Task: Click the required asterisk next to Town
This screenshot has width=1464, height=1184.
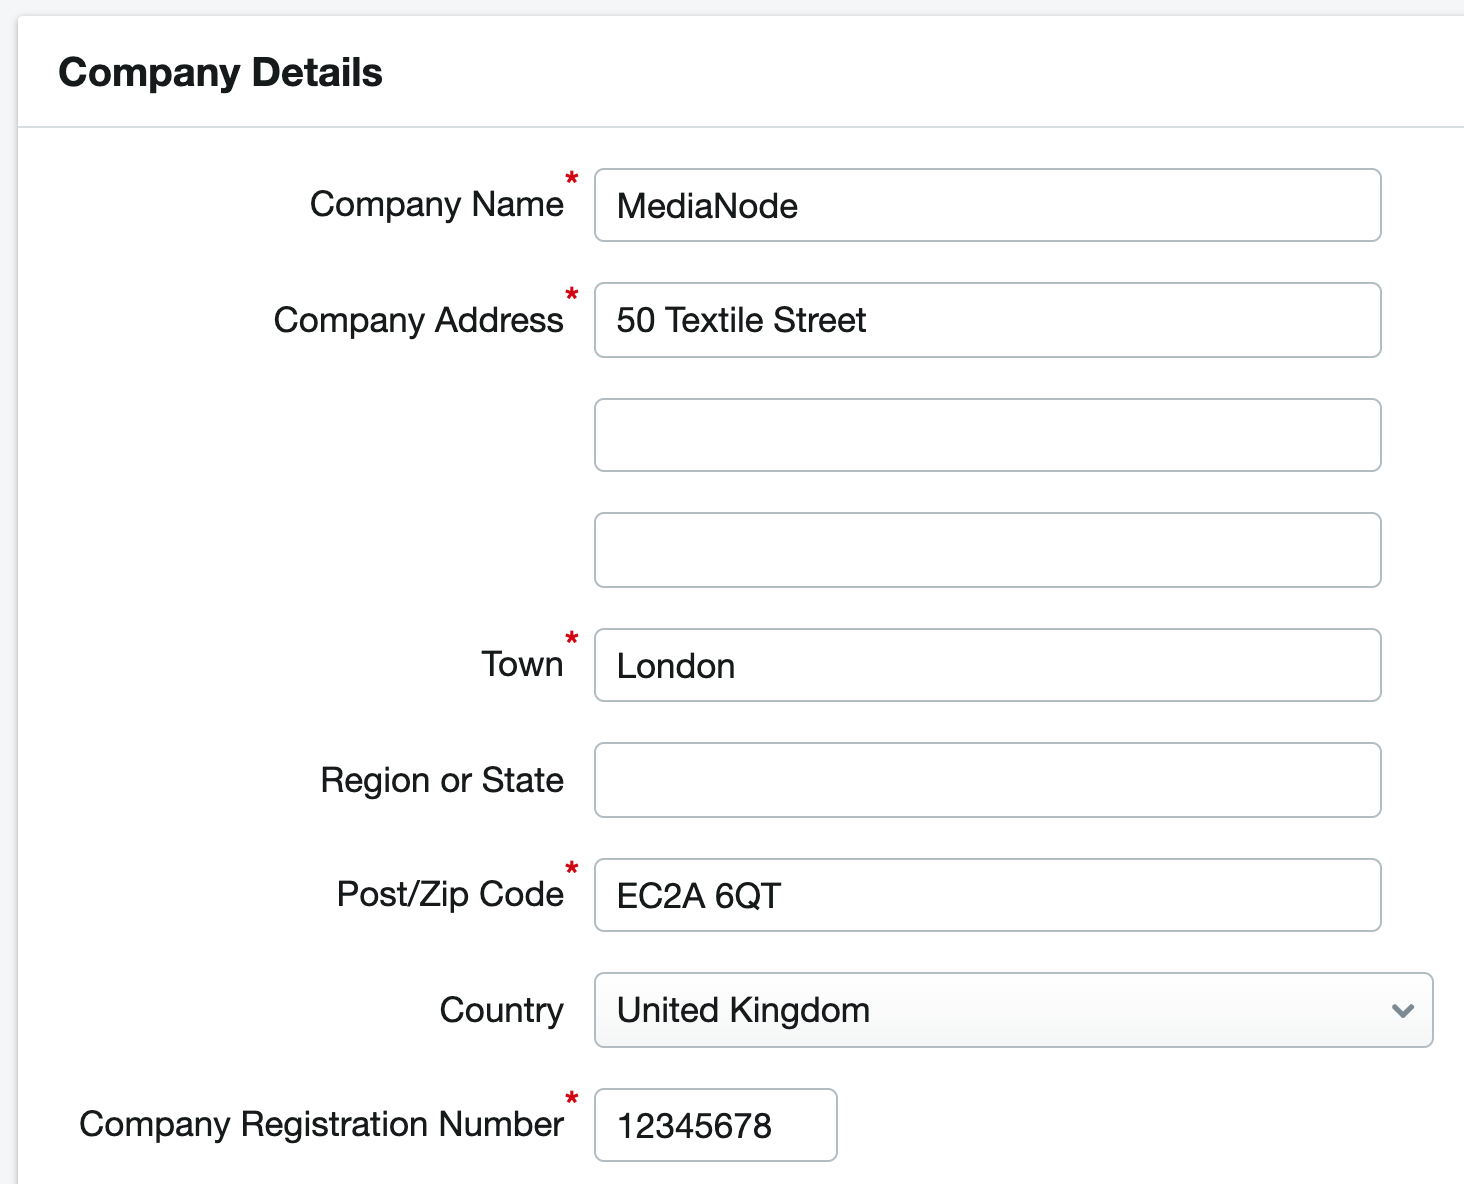Action: click(x=572, y=638)
